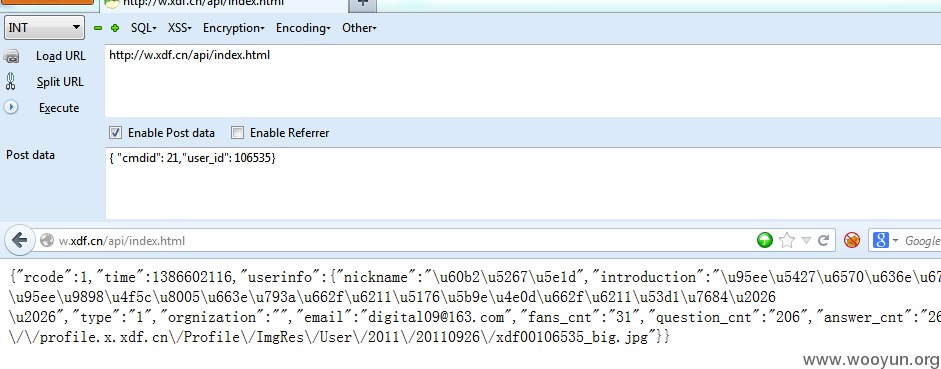Check the Enable Referrer checkbox
The image size is (941, 369).
coord(238,133)
